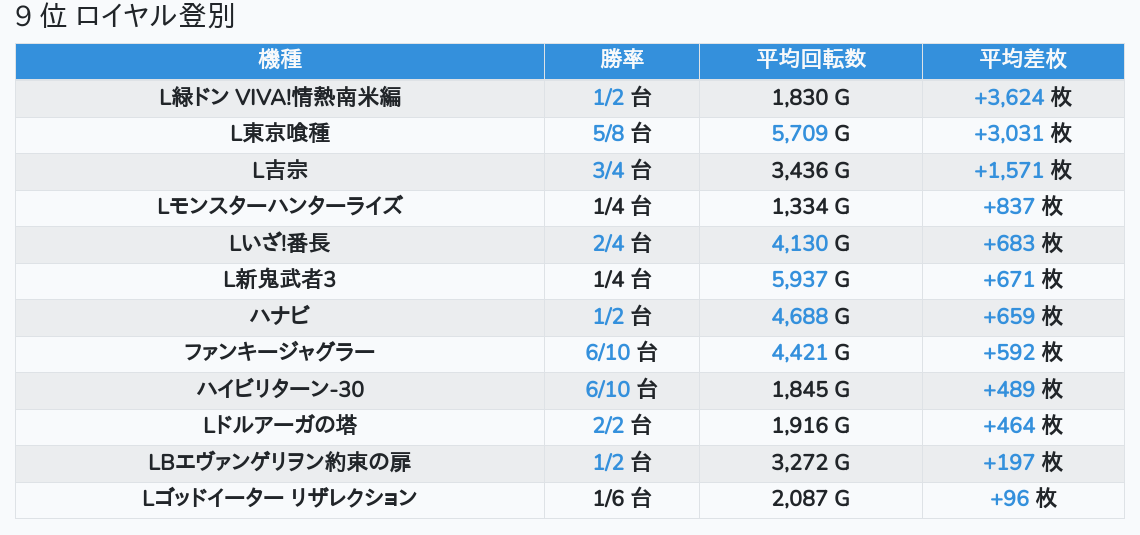
Task: Sort by the 勝率 column header
Action: 622,60
